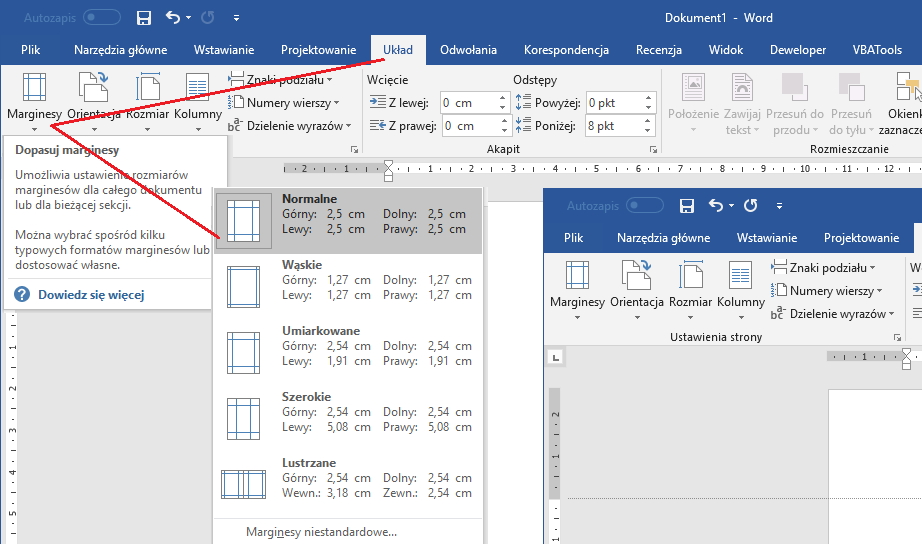Click the Powyżej spacing field
The width and height of the screenshot is (922, 544).
614,103
